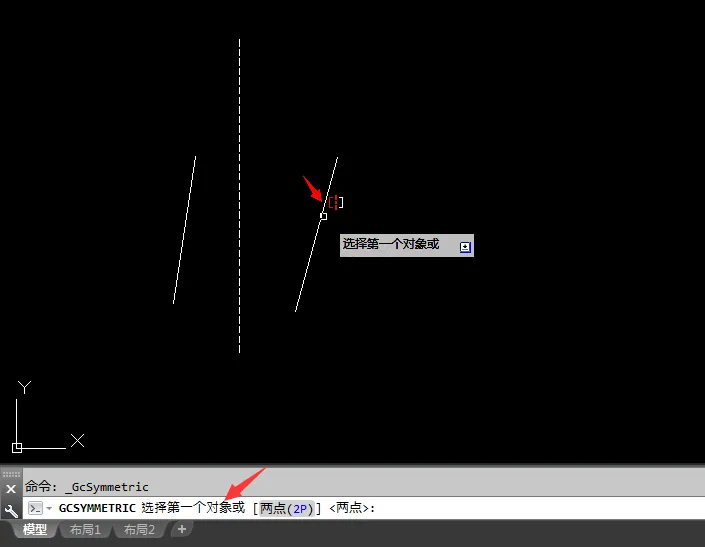Viewport: 705px width, 547px height.
Task: Open the 布局2 layout tab
Action: click(139, 529)
